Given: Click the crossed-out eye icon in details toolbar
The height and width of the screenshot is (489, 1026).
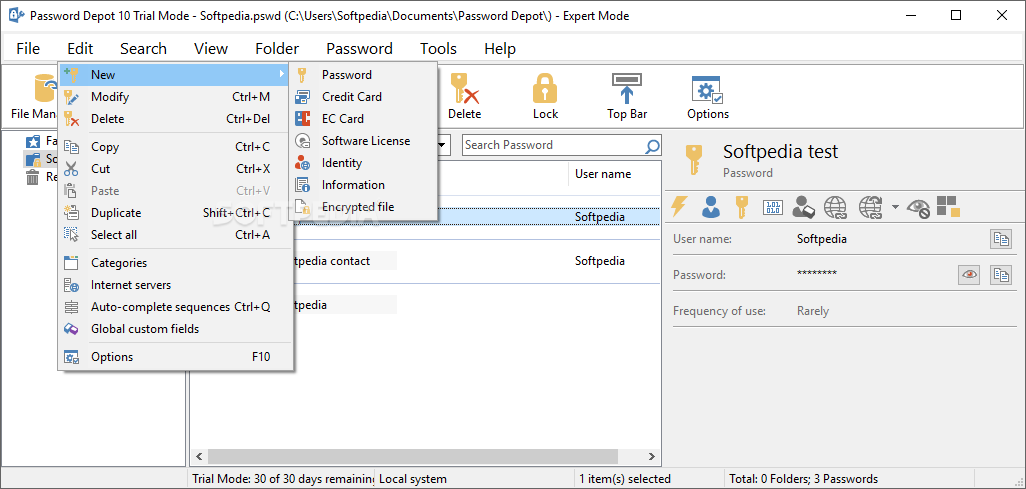Looking at the screenshot, I should (918, 208).
